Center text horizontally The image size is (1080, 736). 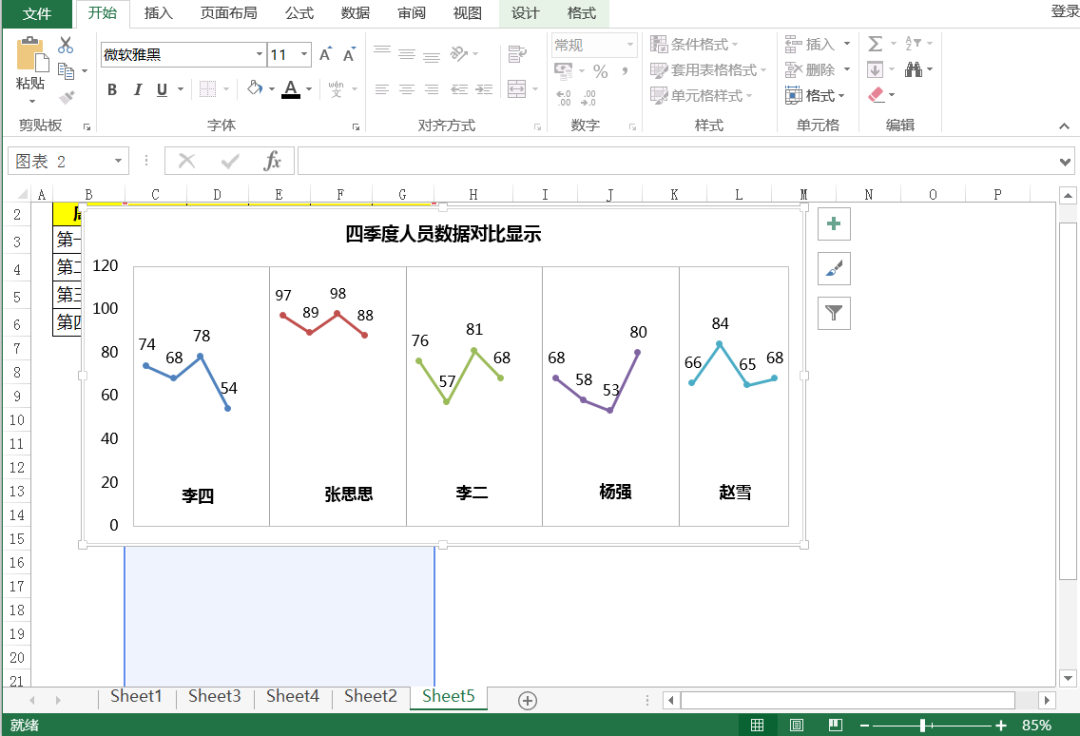pos(407,89)
